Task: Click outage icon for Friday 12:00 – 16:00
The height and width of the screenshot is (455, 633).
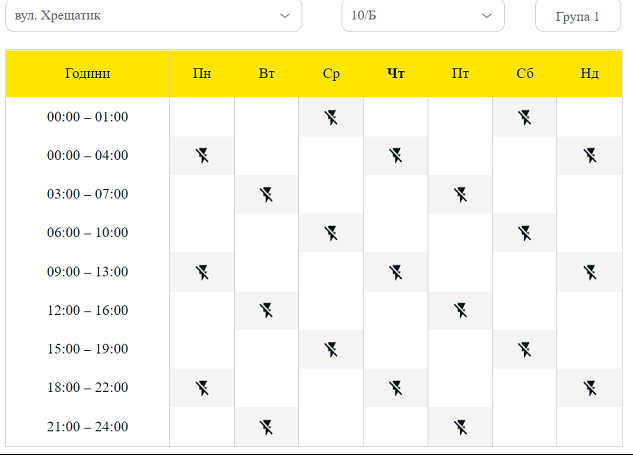Action: click(x=460, y=310)
